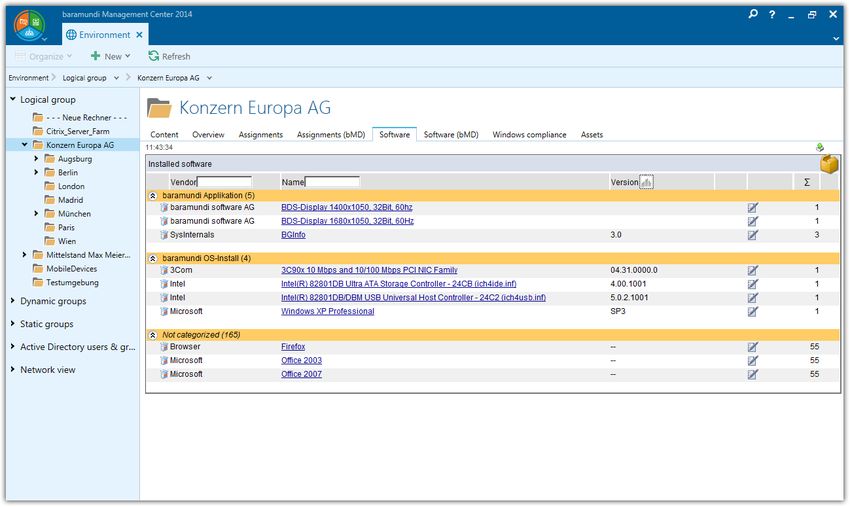Expand the Konzern Europa AG breadcrumb dropdown

point(209,78)
